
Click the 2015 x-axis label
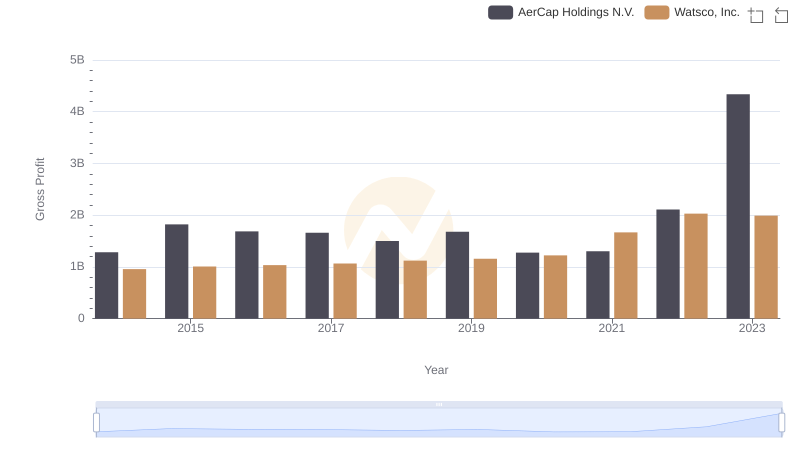pyautogui.click(x=190, y=328)
